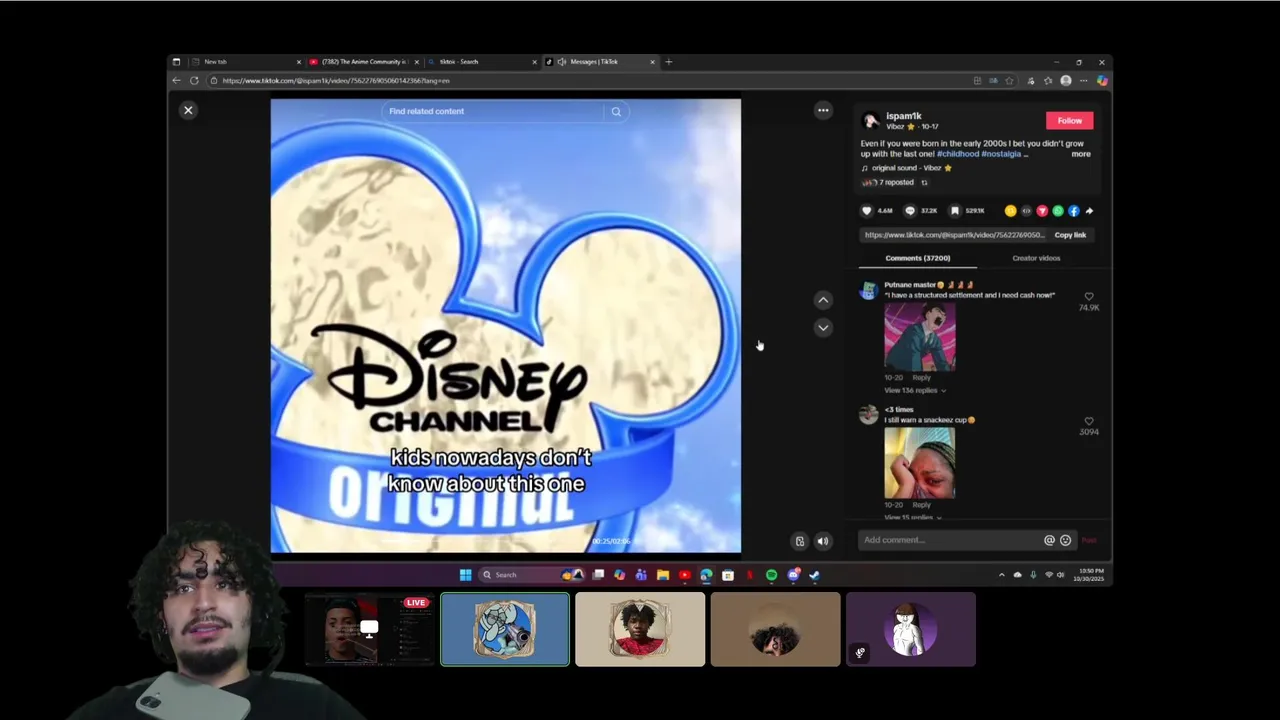Open File Explorer from the taskbar
The image size is (1280, 720).
pos(662,575)
